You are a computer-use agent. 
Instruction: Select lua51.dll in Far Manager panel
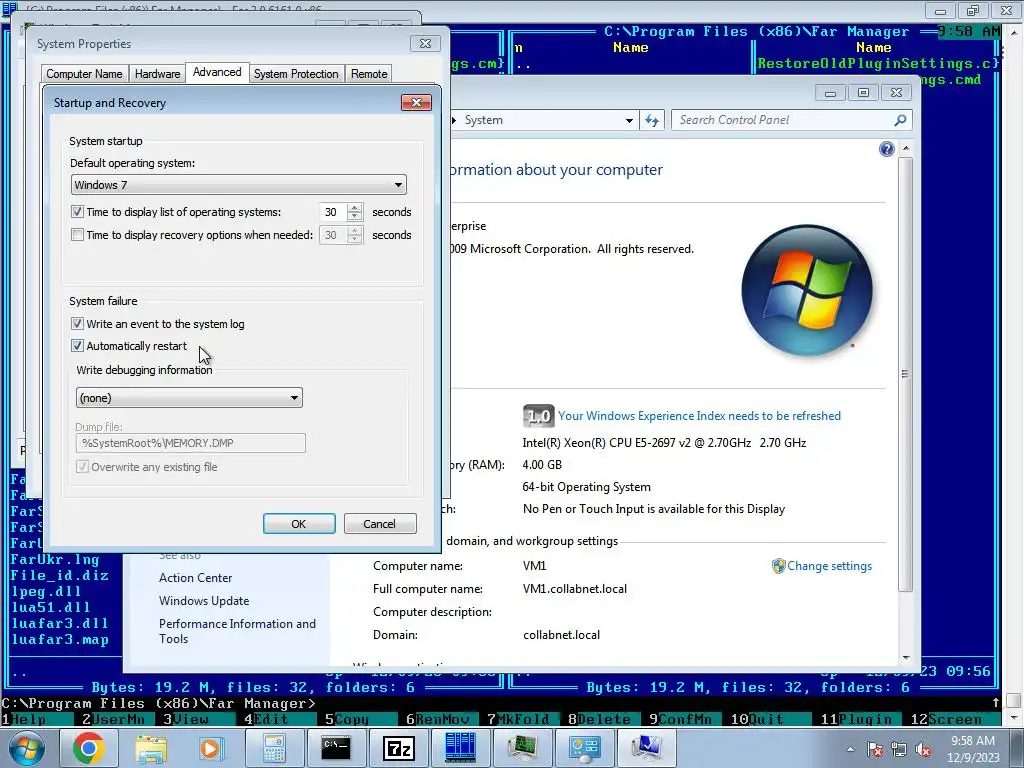click(x=50, y=607)
